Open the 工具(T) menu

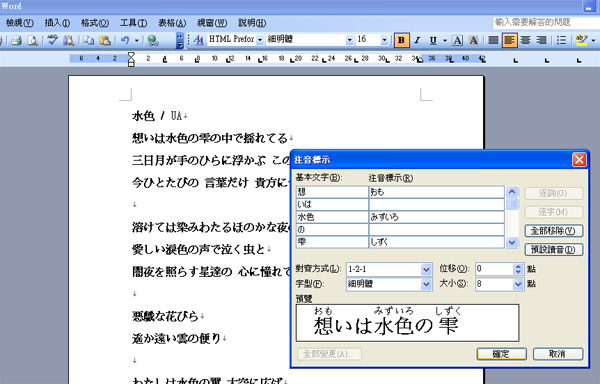point(133,23)
